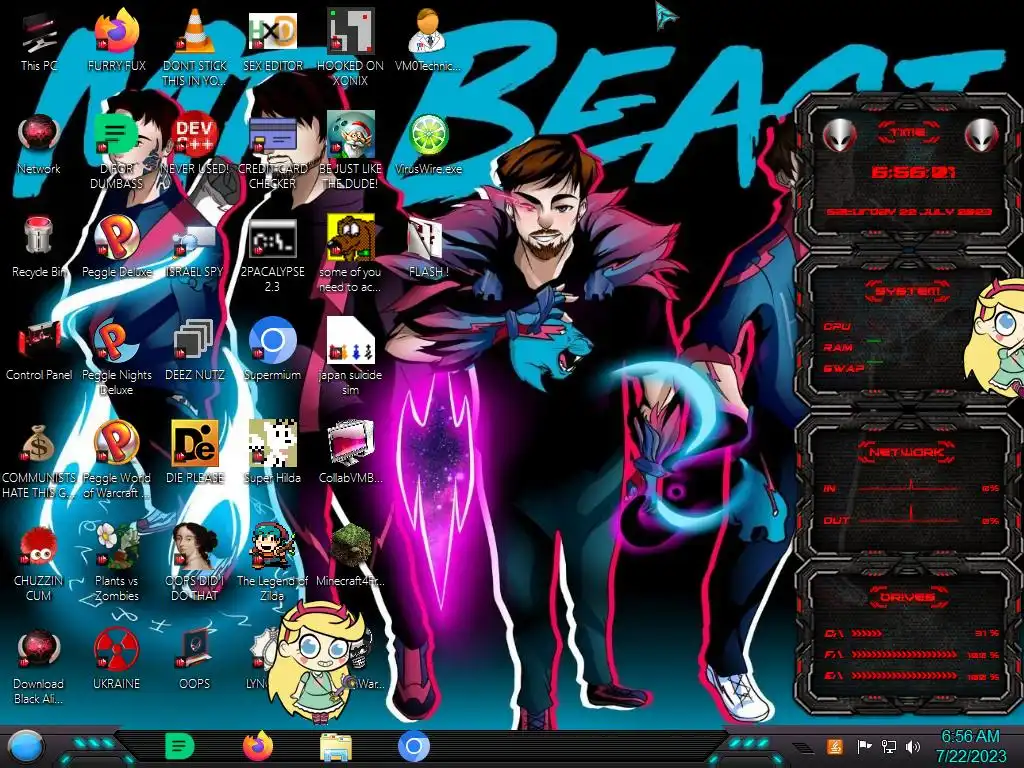Click the right alien head in TIME widget
The width and height of the screenshot is (1024, 768).
pos(982,135)
